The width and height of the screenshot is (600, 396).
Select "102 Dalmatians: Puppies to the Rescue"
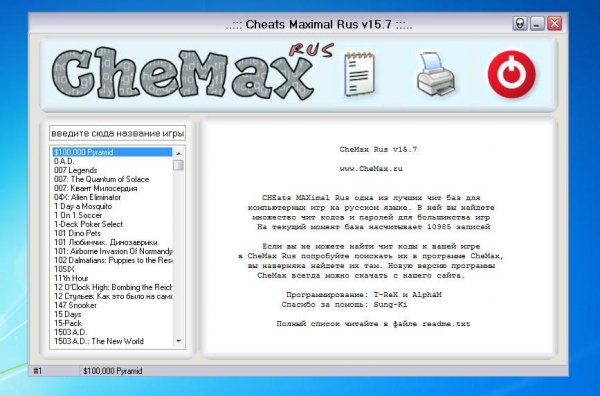click(112, 260)
